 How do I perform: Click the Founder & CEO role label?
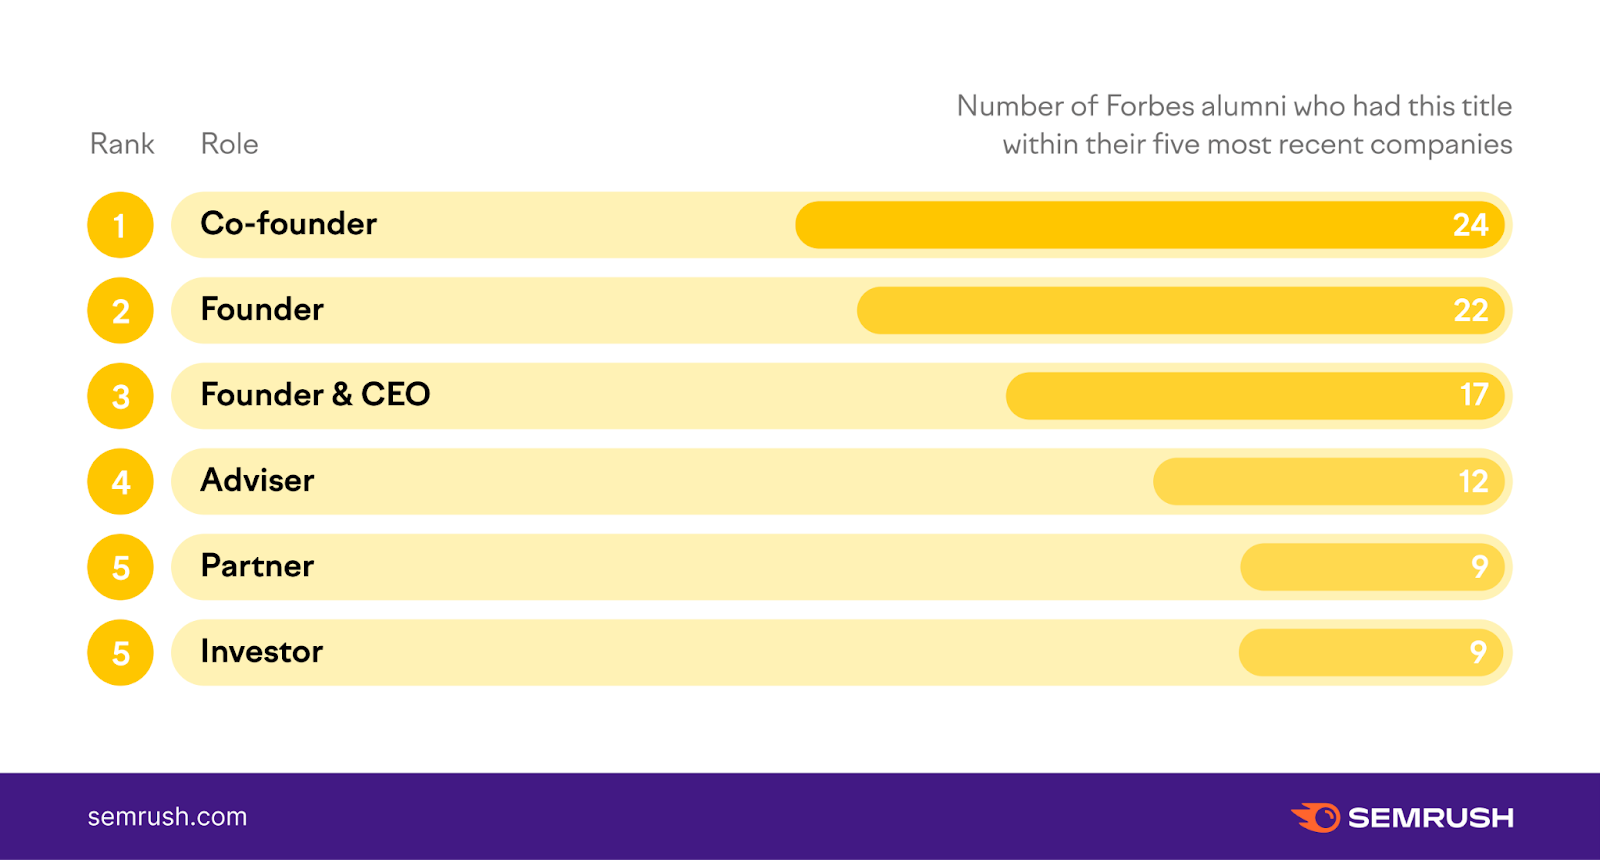point(315,395)
